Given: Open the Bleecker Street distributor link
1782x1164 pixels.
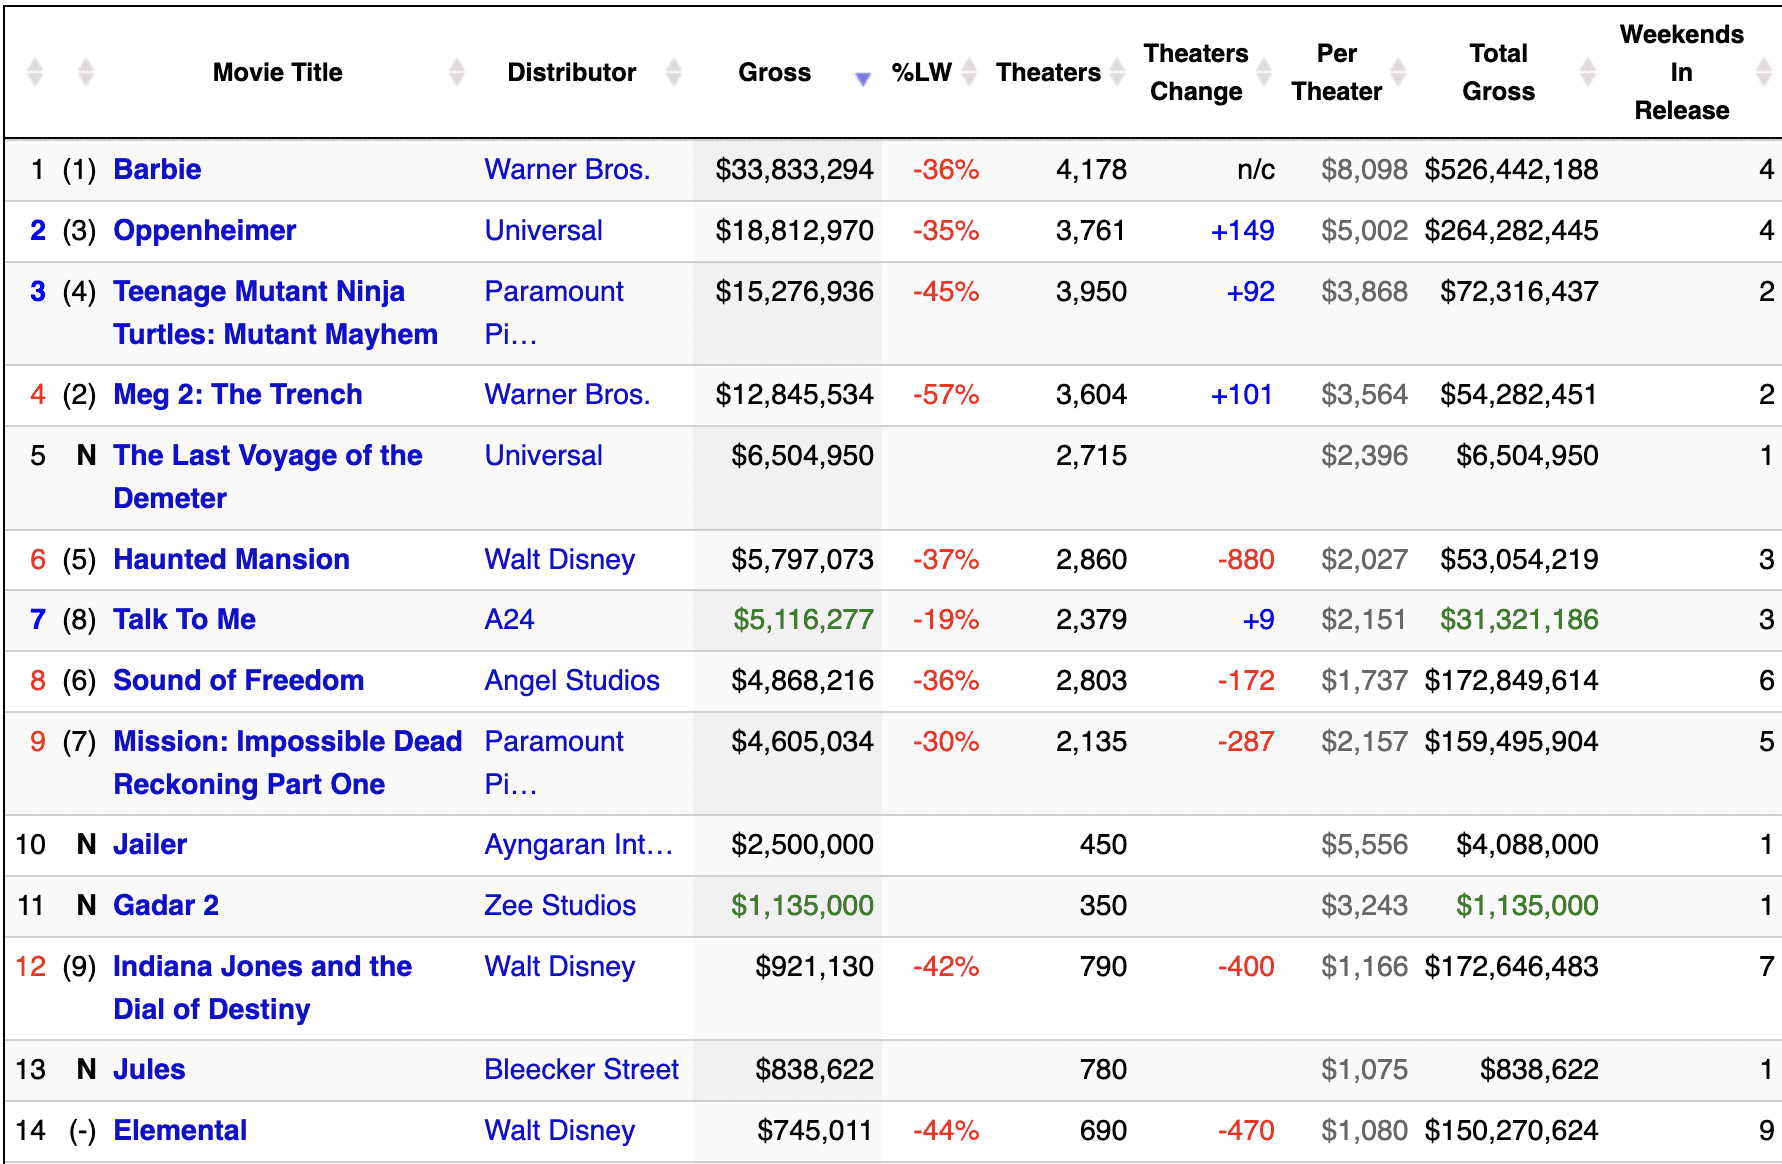Looking at the screenshot, I should [581, 1069].
